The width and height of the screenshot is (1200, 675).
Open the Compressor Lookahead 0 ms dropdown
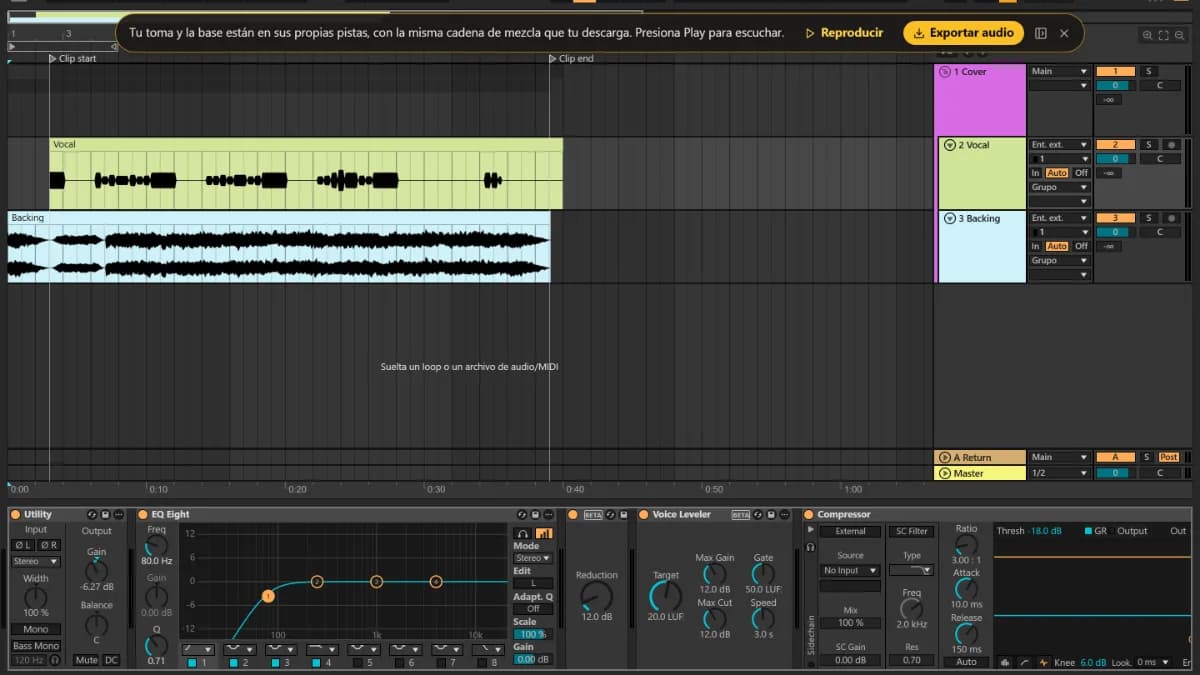pyautogui.click(x=1152, y=662)
